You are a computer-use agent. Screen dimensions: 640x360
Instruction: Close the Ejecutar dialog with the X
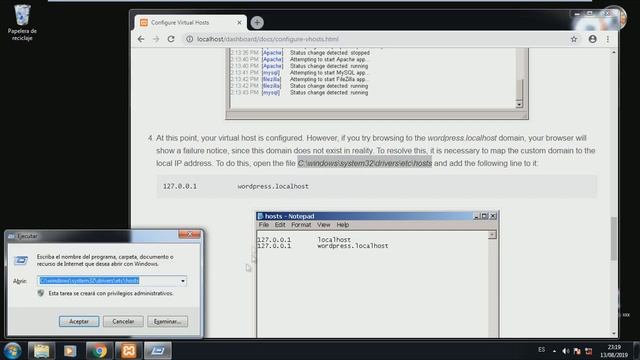coord(189,234)
